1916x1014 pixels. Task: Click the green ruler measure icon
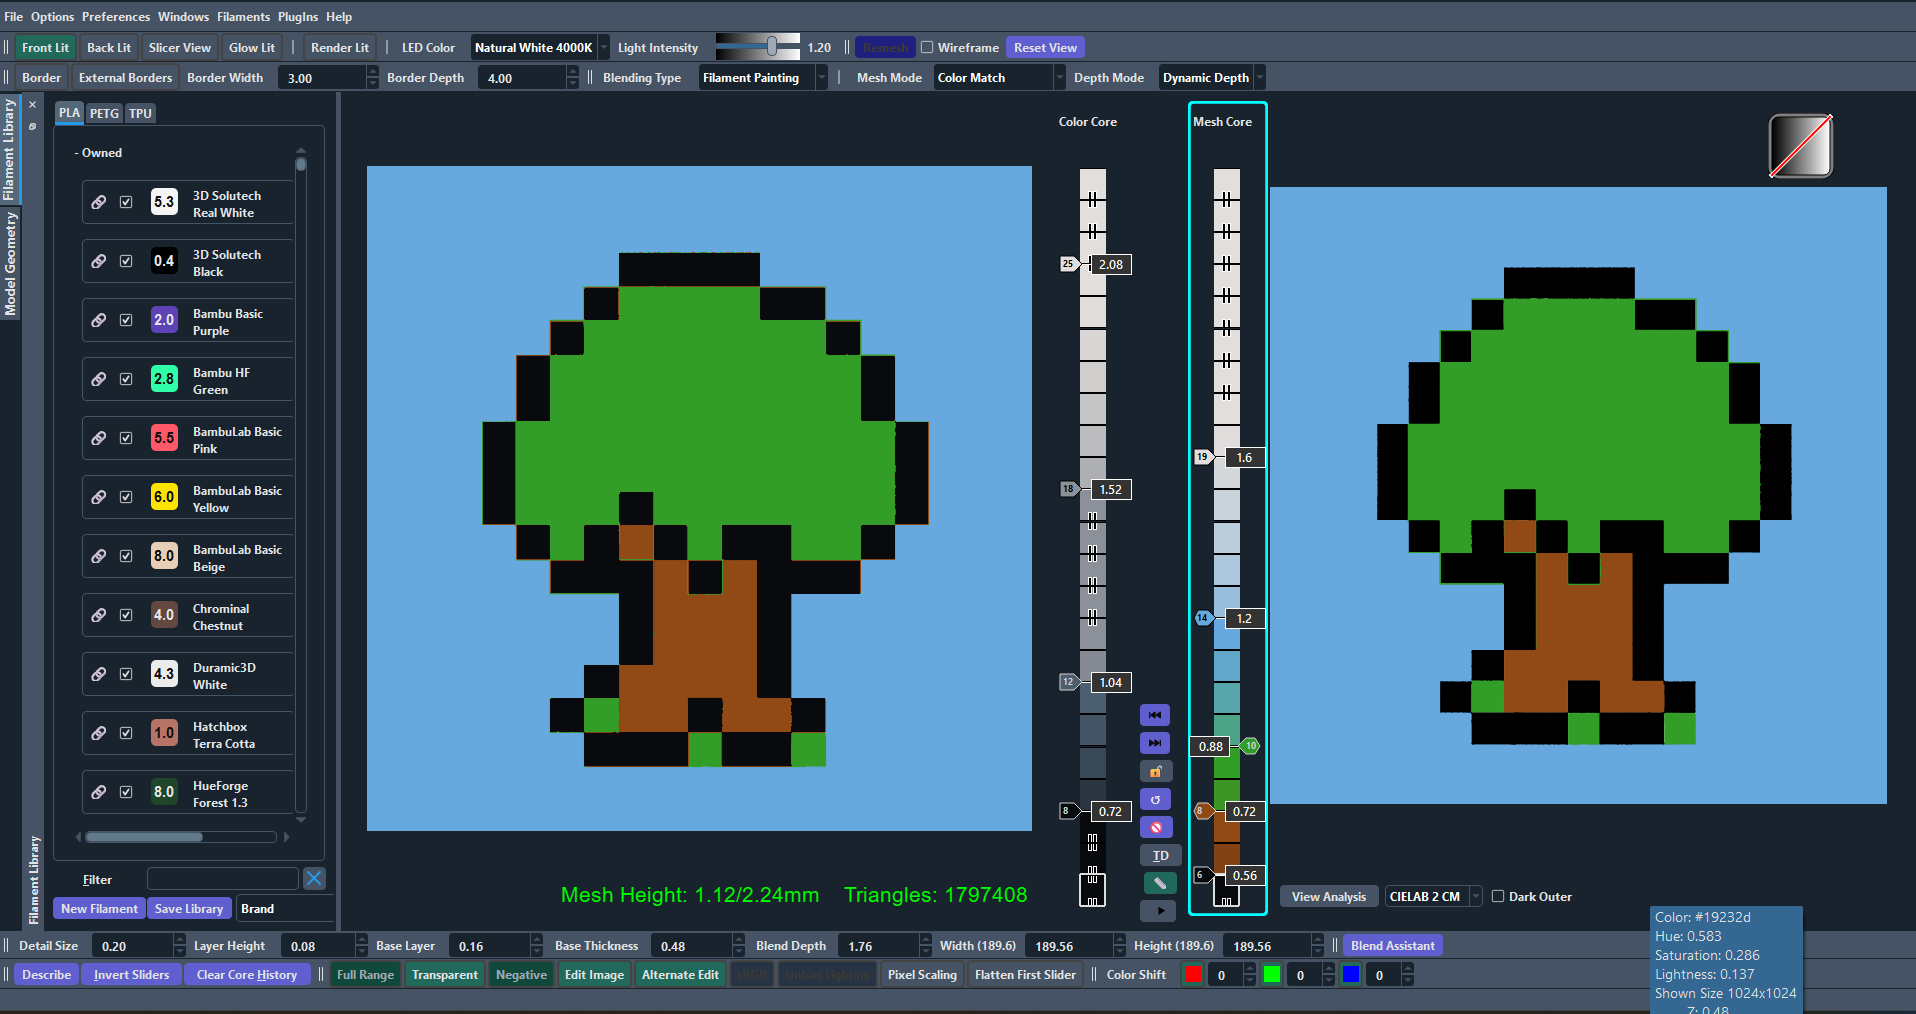click(x=1159, y=883)
